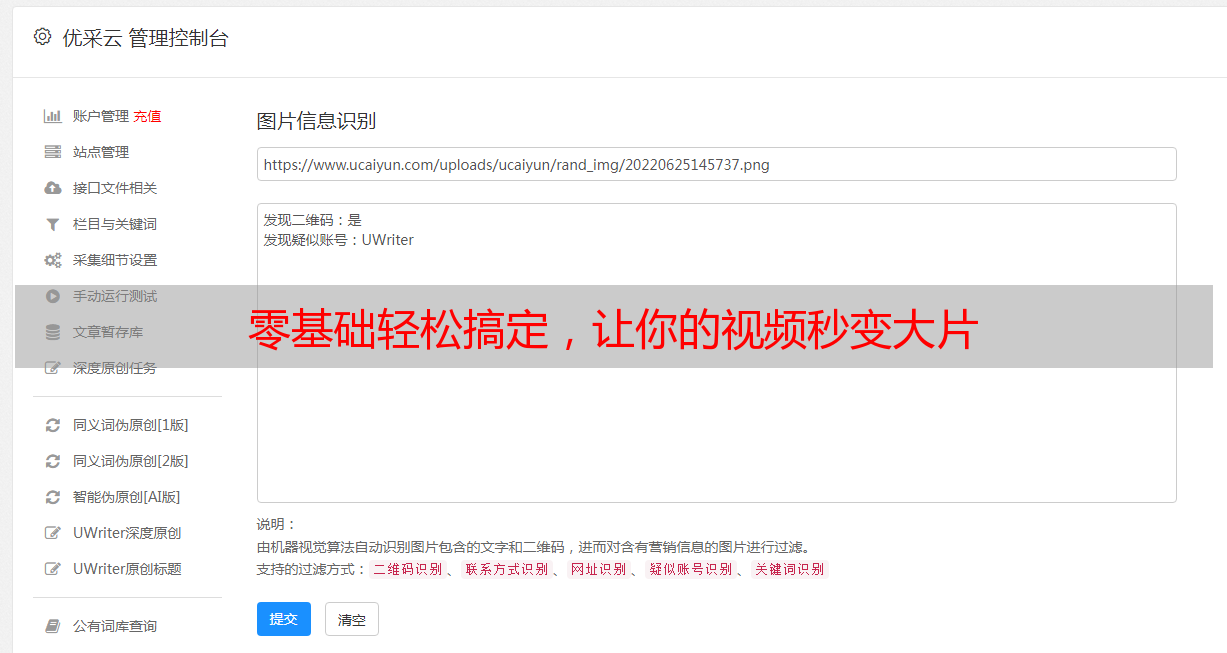
Task: Select 栏目与关键词 menu item
Action: (x=115, y=224)
